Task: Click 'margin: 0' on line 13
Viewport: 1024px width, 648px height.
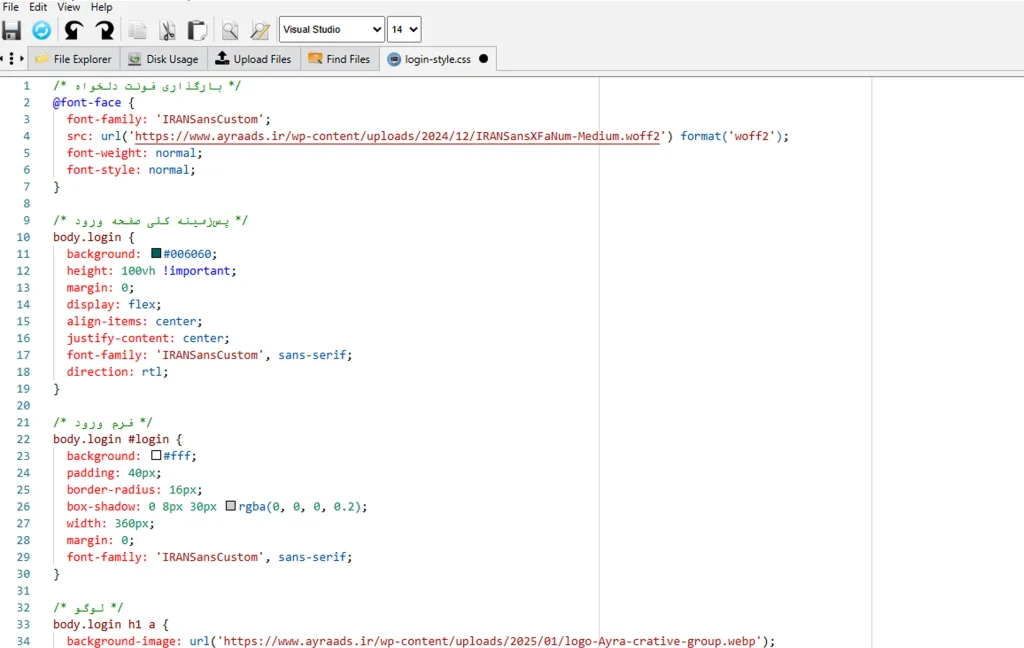Action: tap(100, 287)
